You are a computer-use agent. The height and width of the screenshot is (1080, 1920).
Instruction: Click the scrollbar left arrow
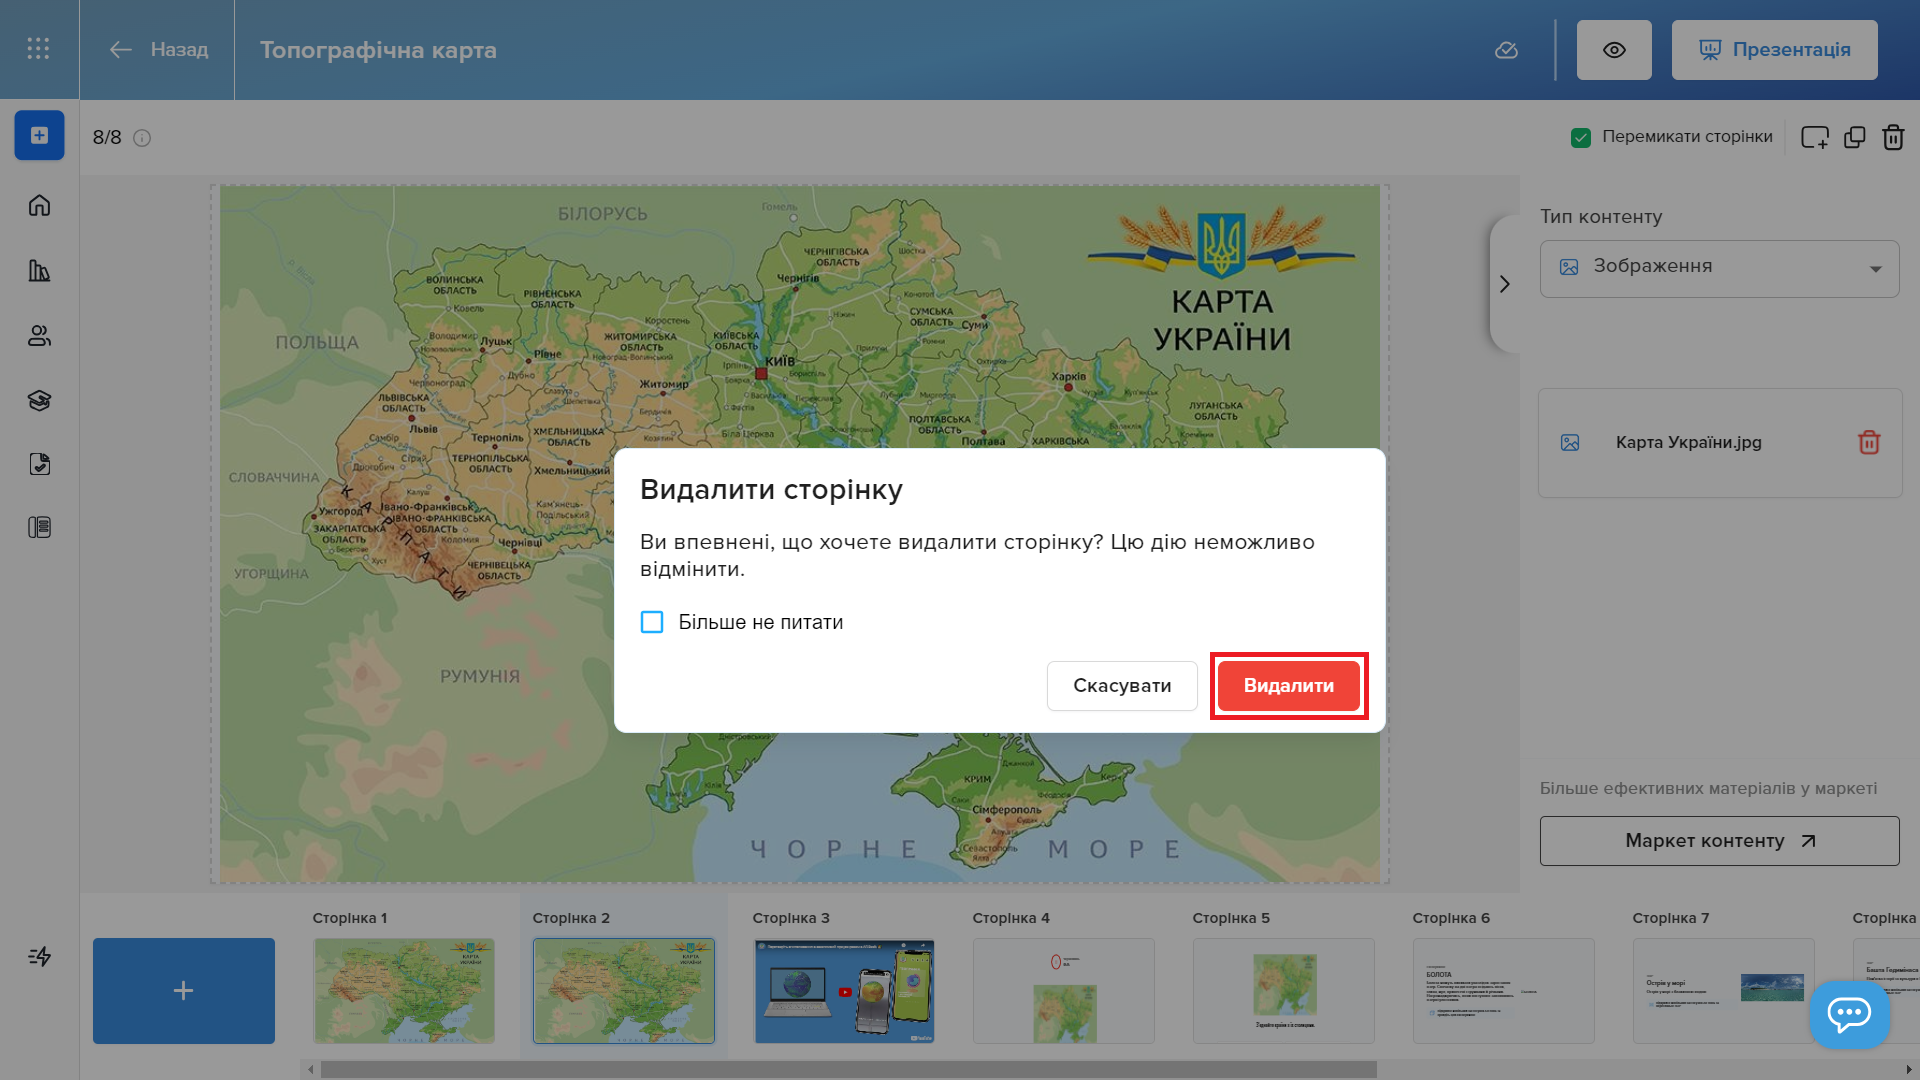point(311,1069)
